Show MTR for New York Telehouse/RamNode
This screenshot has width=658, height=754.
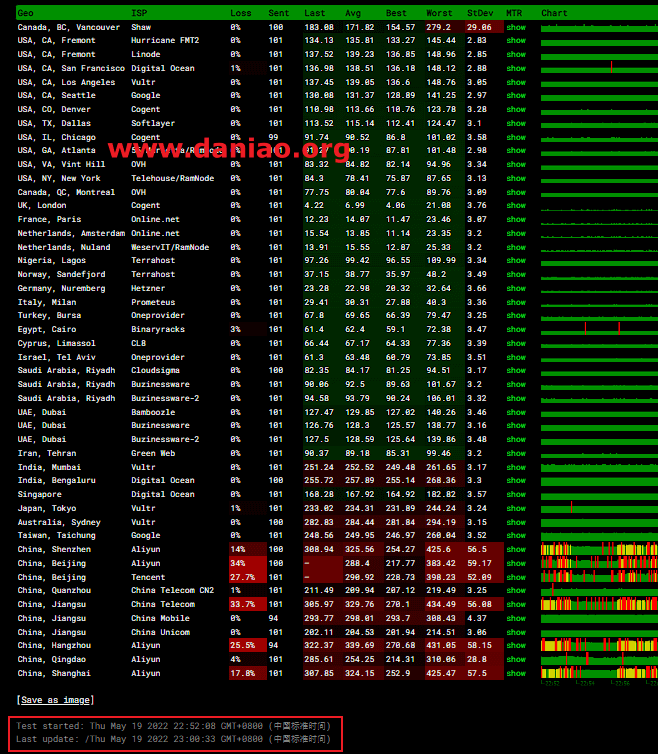(516, 178)
